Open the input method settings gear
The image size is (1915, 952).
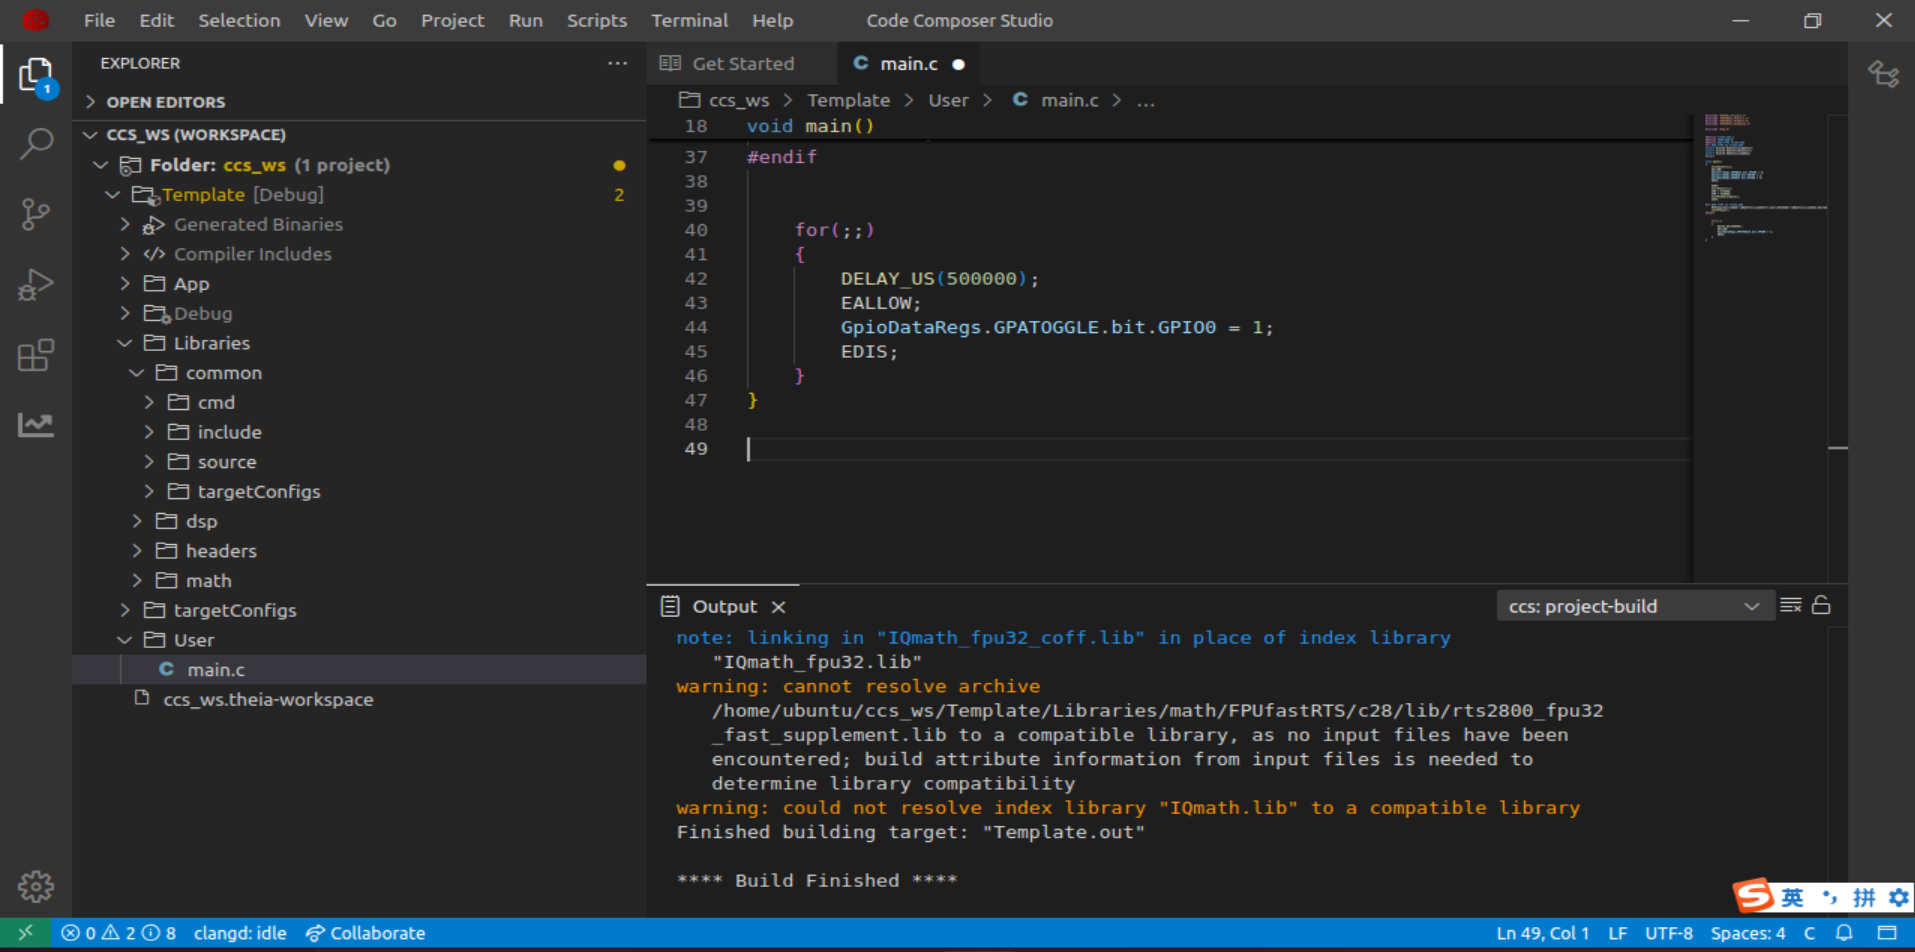tap(1898, 897)
